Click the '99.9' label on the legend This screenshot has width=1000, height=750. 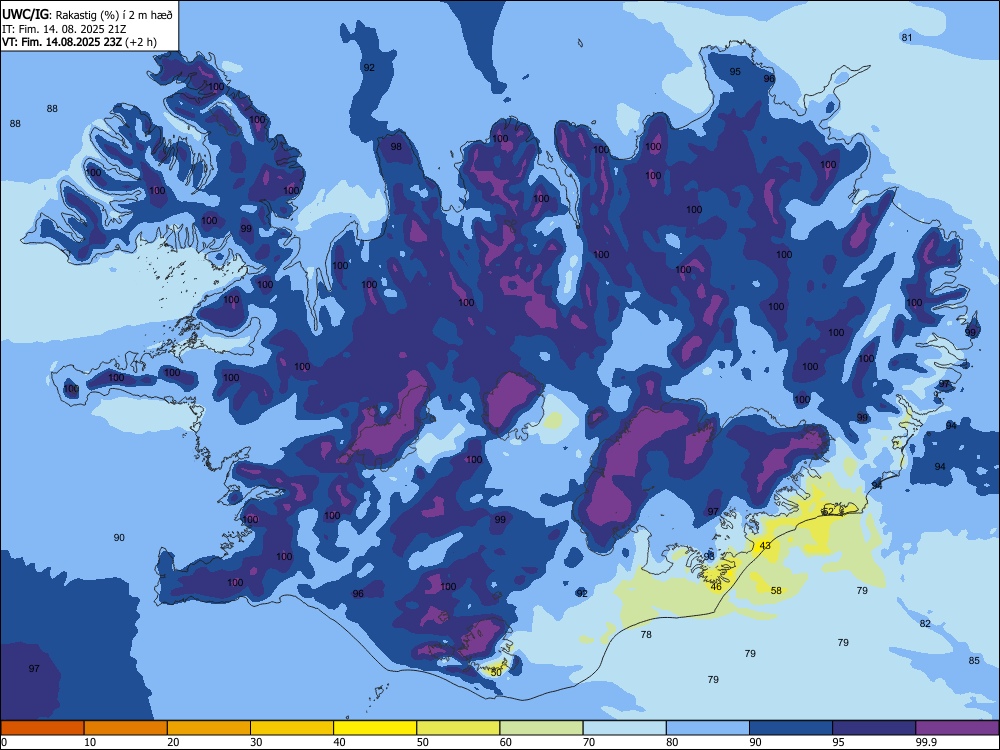click(926, 742)
